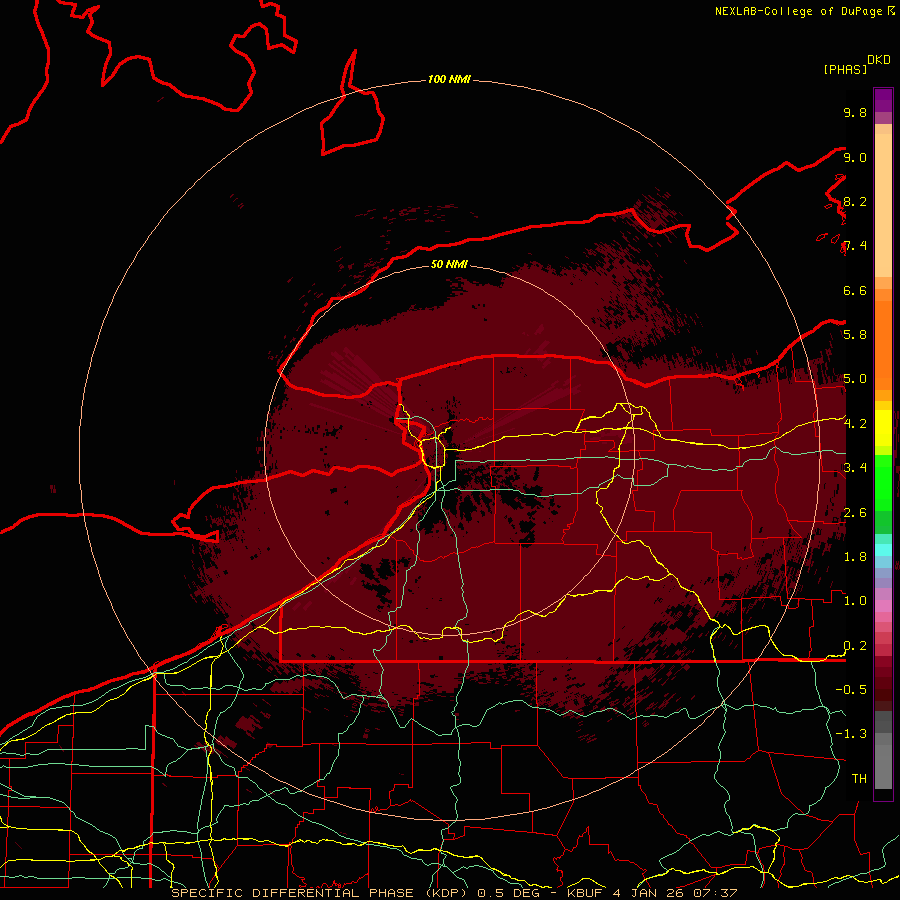The image size is (900, 900).
Task: Click the 07:37 timestamp
Action: tap(714, 893)
